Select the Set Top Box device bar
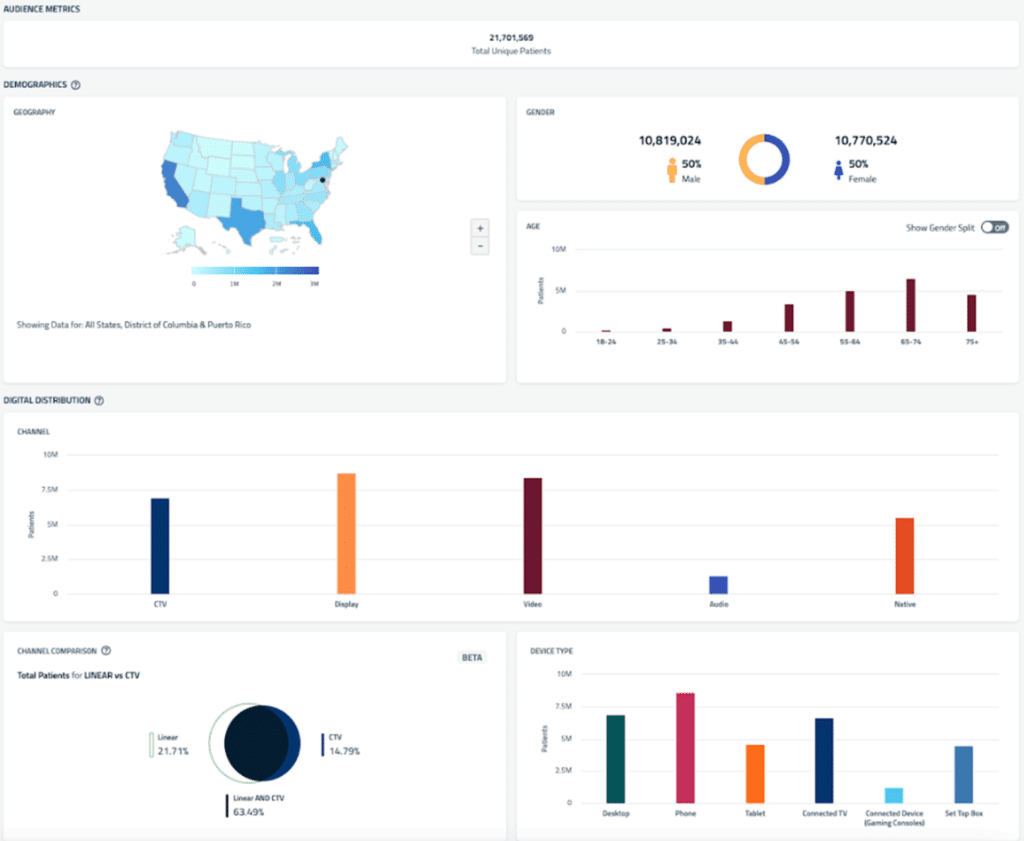The height and width of the screenshot is (841, 1024). click(963, 774)
